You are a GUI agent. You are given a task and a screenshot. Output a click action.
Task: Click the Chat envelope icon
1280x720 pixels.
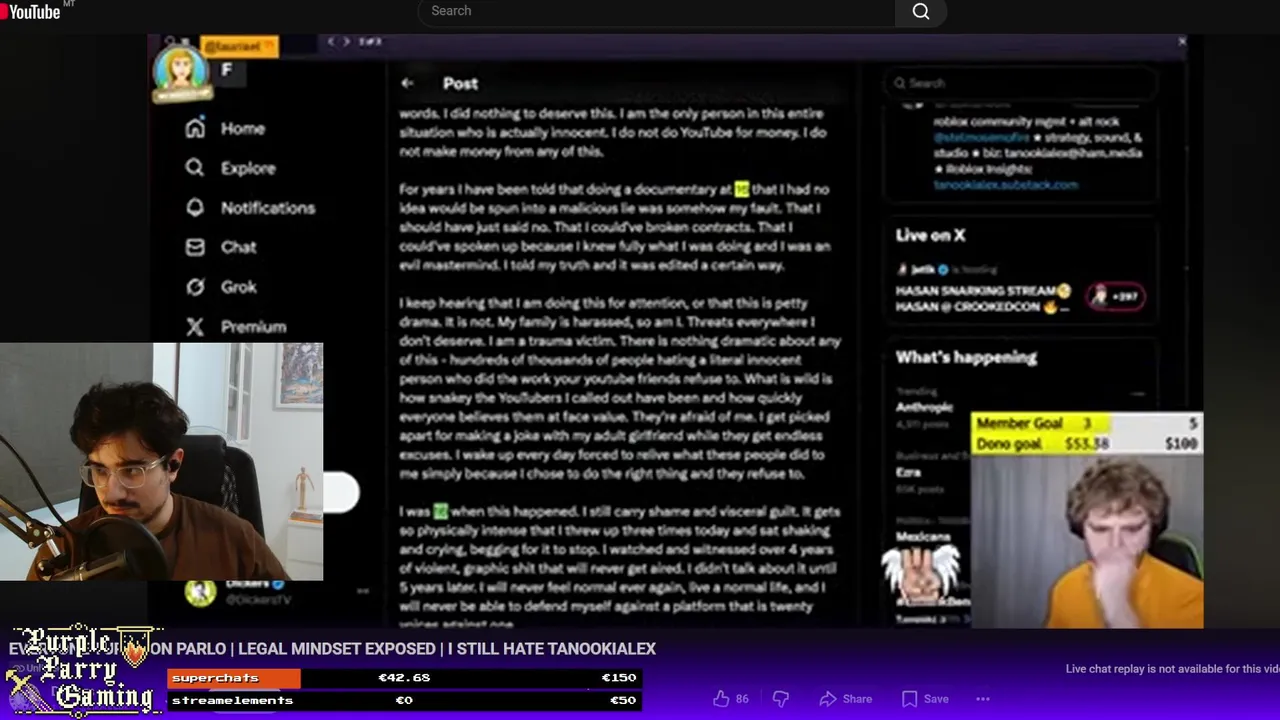pyautogui.click(x=195, y=247)
